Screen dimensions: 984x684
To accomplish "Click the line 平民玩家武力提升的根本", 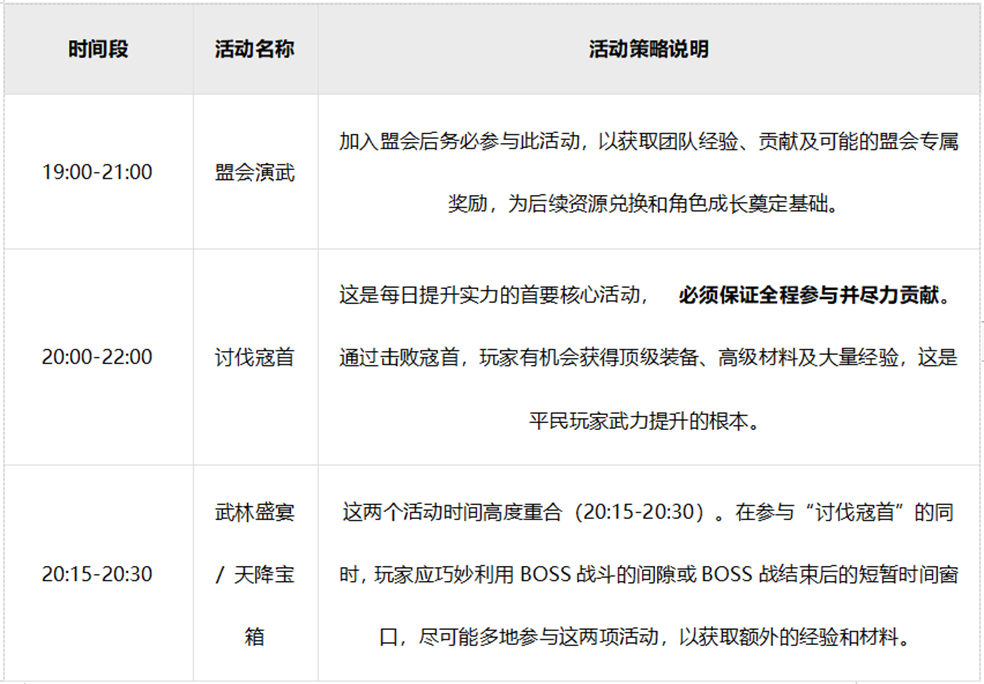I will click(644, 420).
